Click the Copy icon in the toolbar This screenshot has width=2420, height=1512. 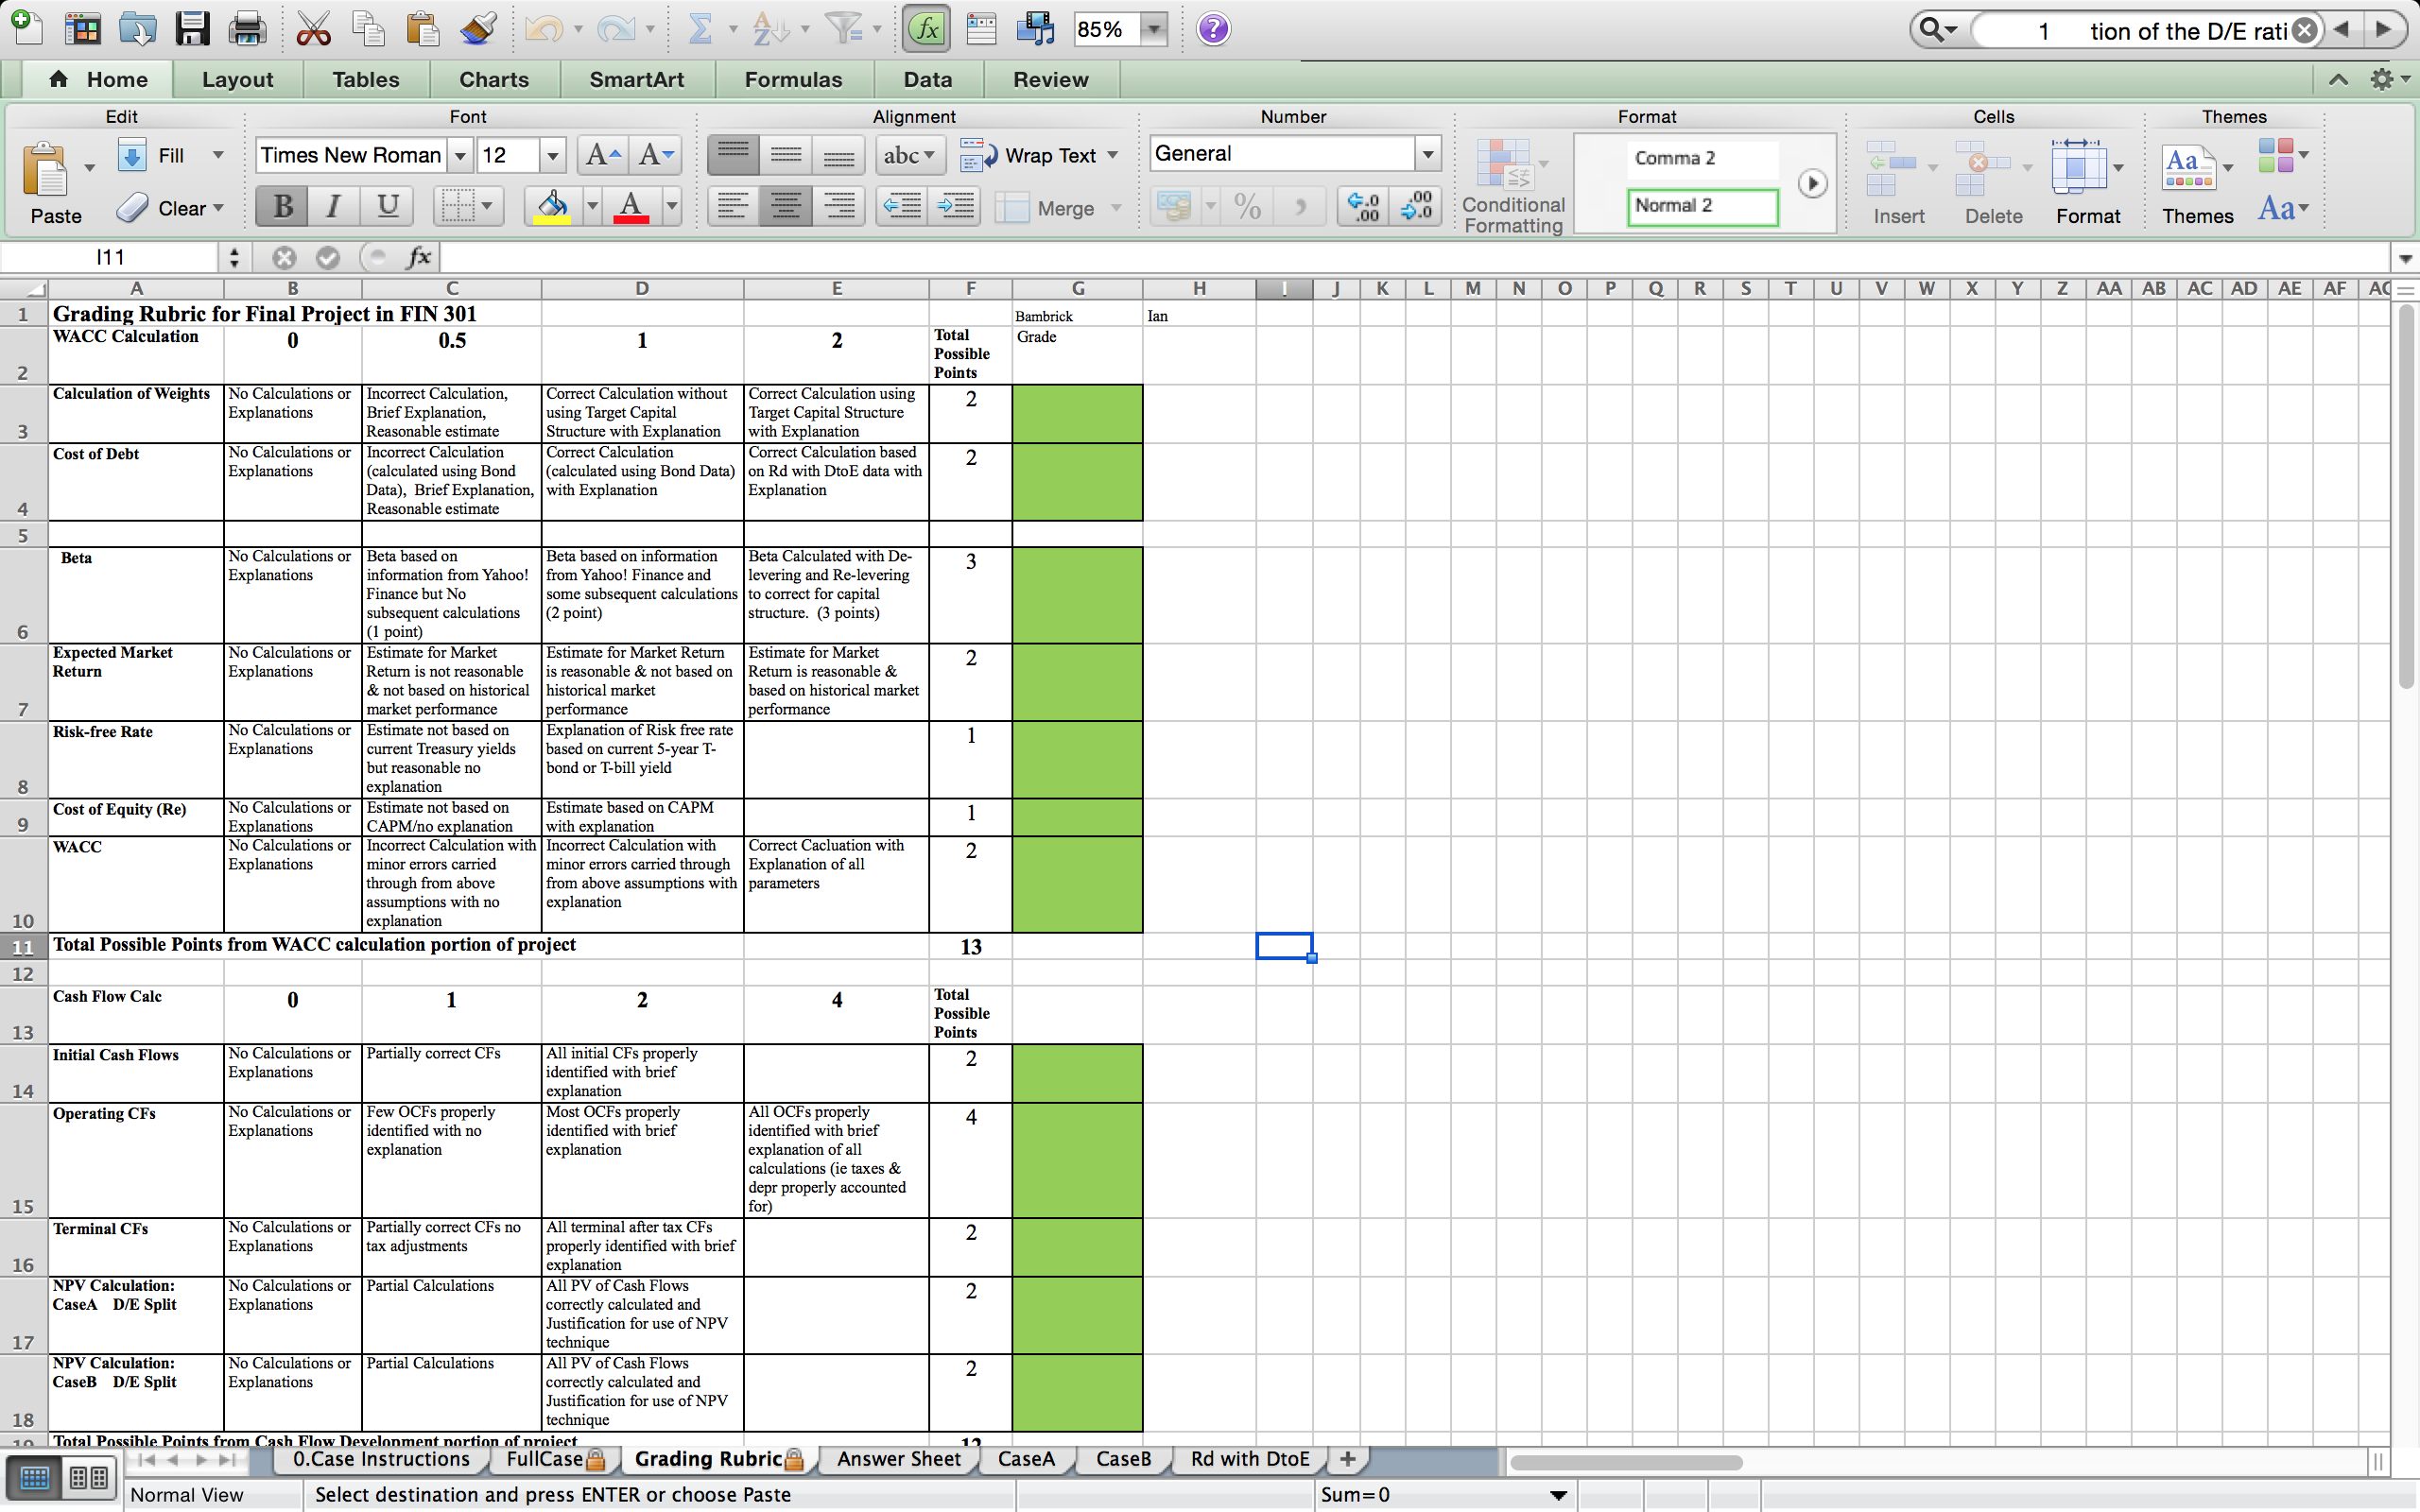tap(369, 28)
